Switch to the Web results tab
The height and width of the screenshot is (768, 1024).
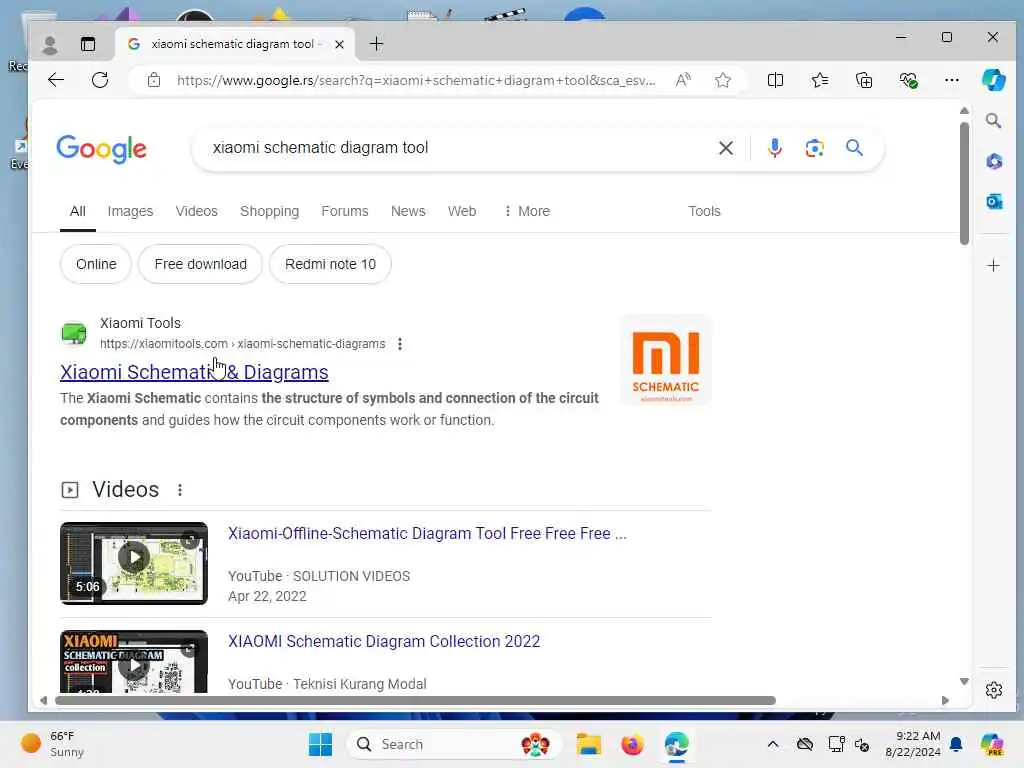[462, 212]
